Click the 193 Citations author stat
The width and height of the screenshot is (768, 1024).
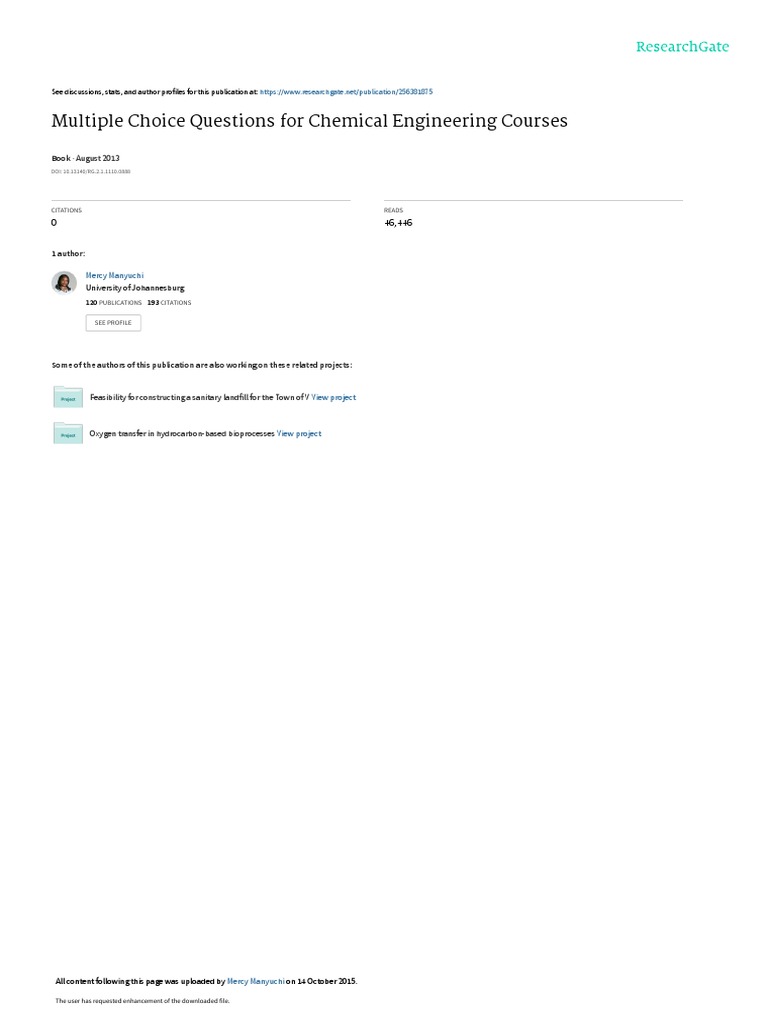point(169,303)
